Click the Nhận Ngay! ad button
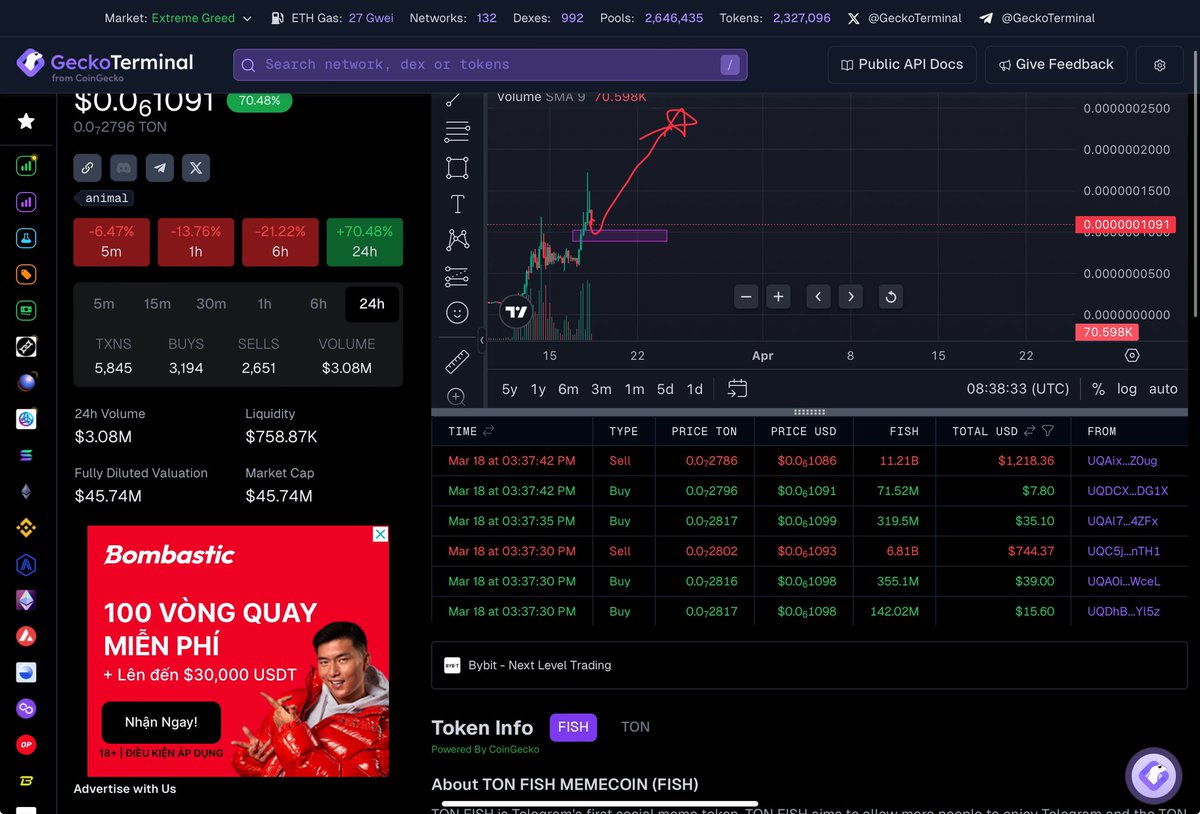 coord(161,722)
